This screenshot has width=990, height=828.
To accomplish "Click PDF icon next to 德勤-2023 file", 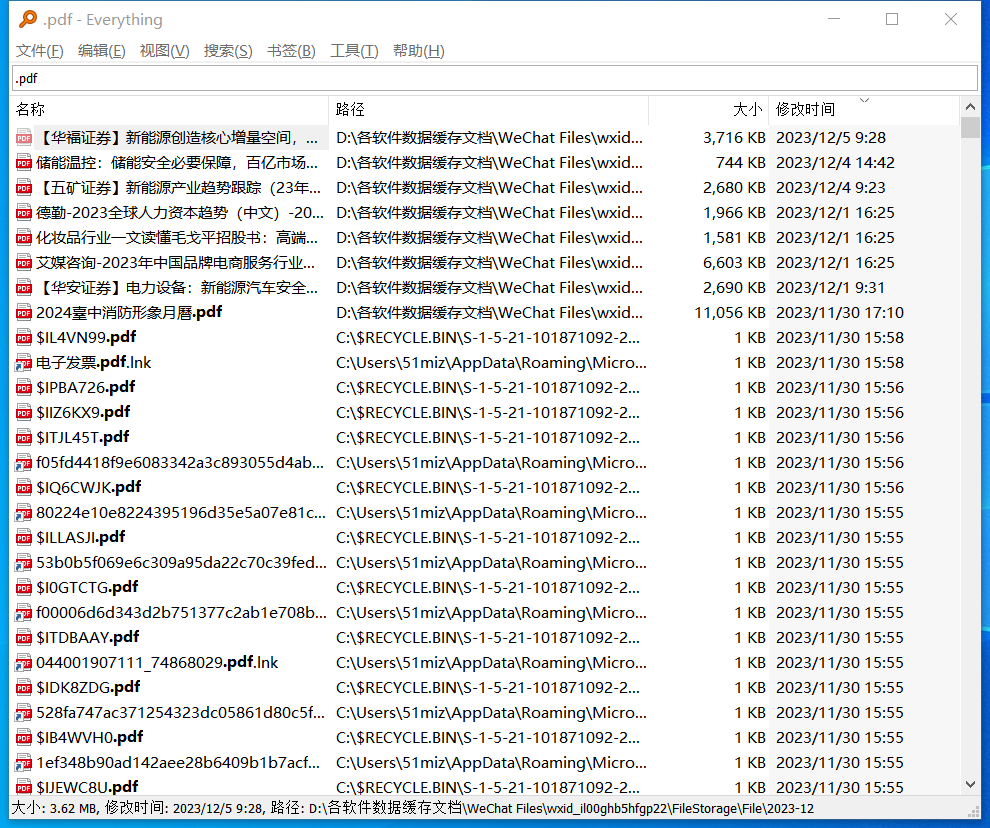I will coord(24,213).
